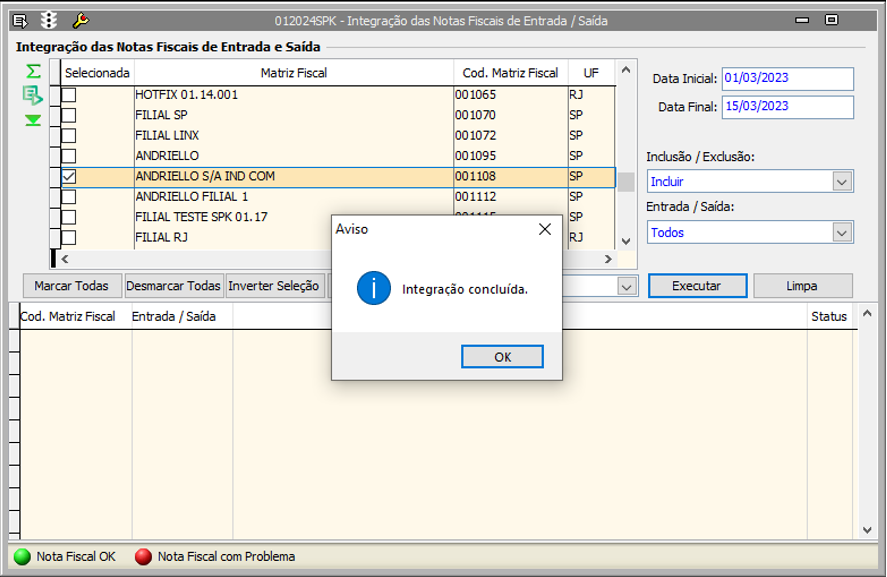The width and height of the screenshot is (887, 577).
Task: Click the list menu icon in title bar
Action: click(x=19, y=20)
